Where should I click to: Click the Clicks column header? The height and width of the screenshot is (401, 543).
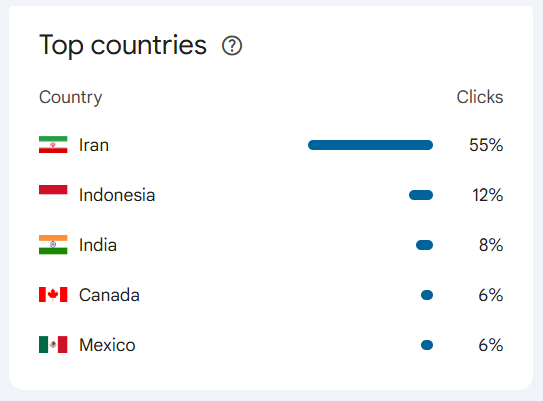tap(480, 97)
